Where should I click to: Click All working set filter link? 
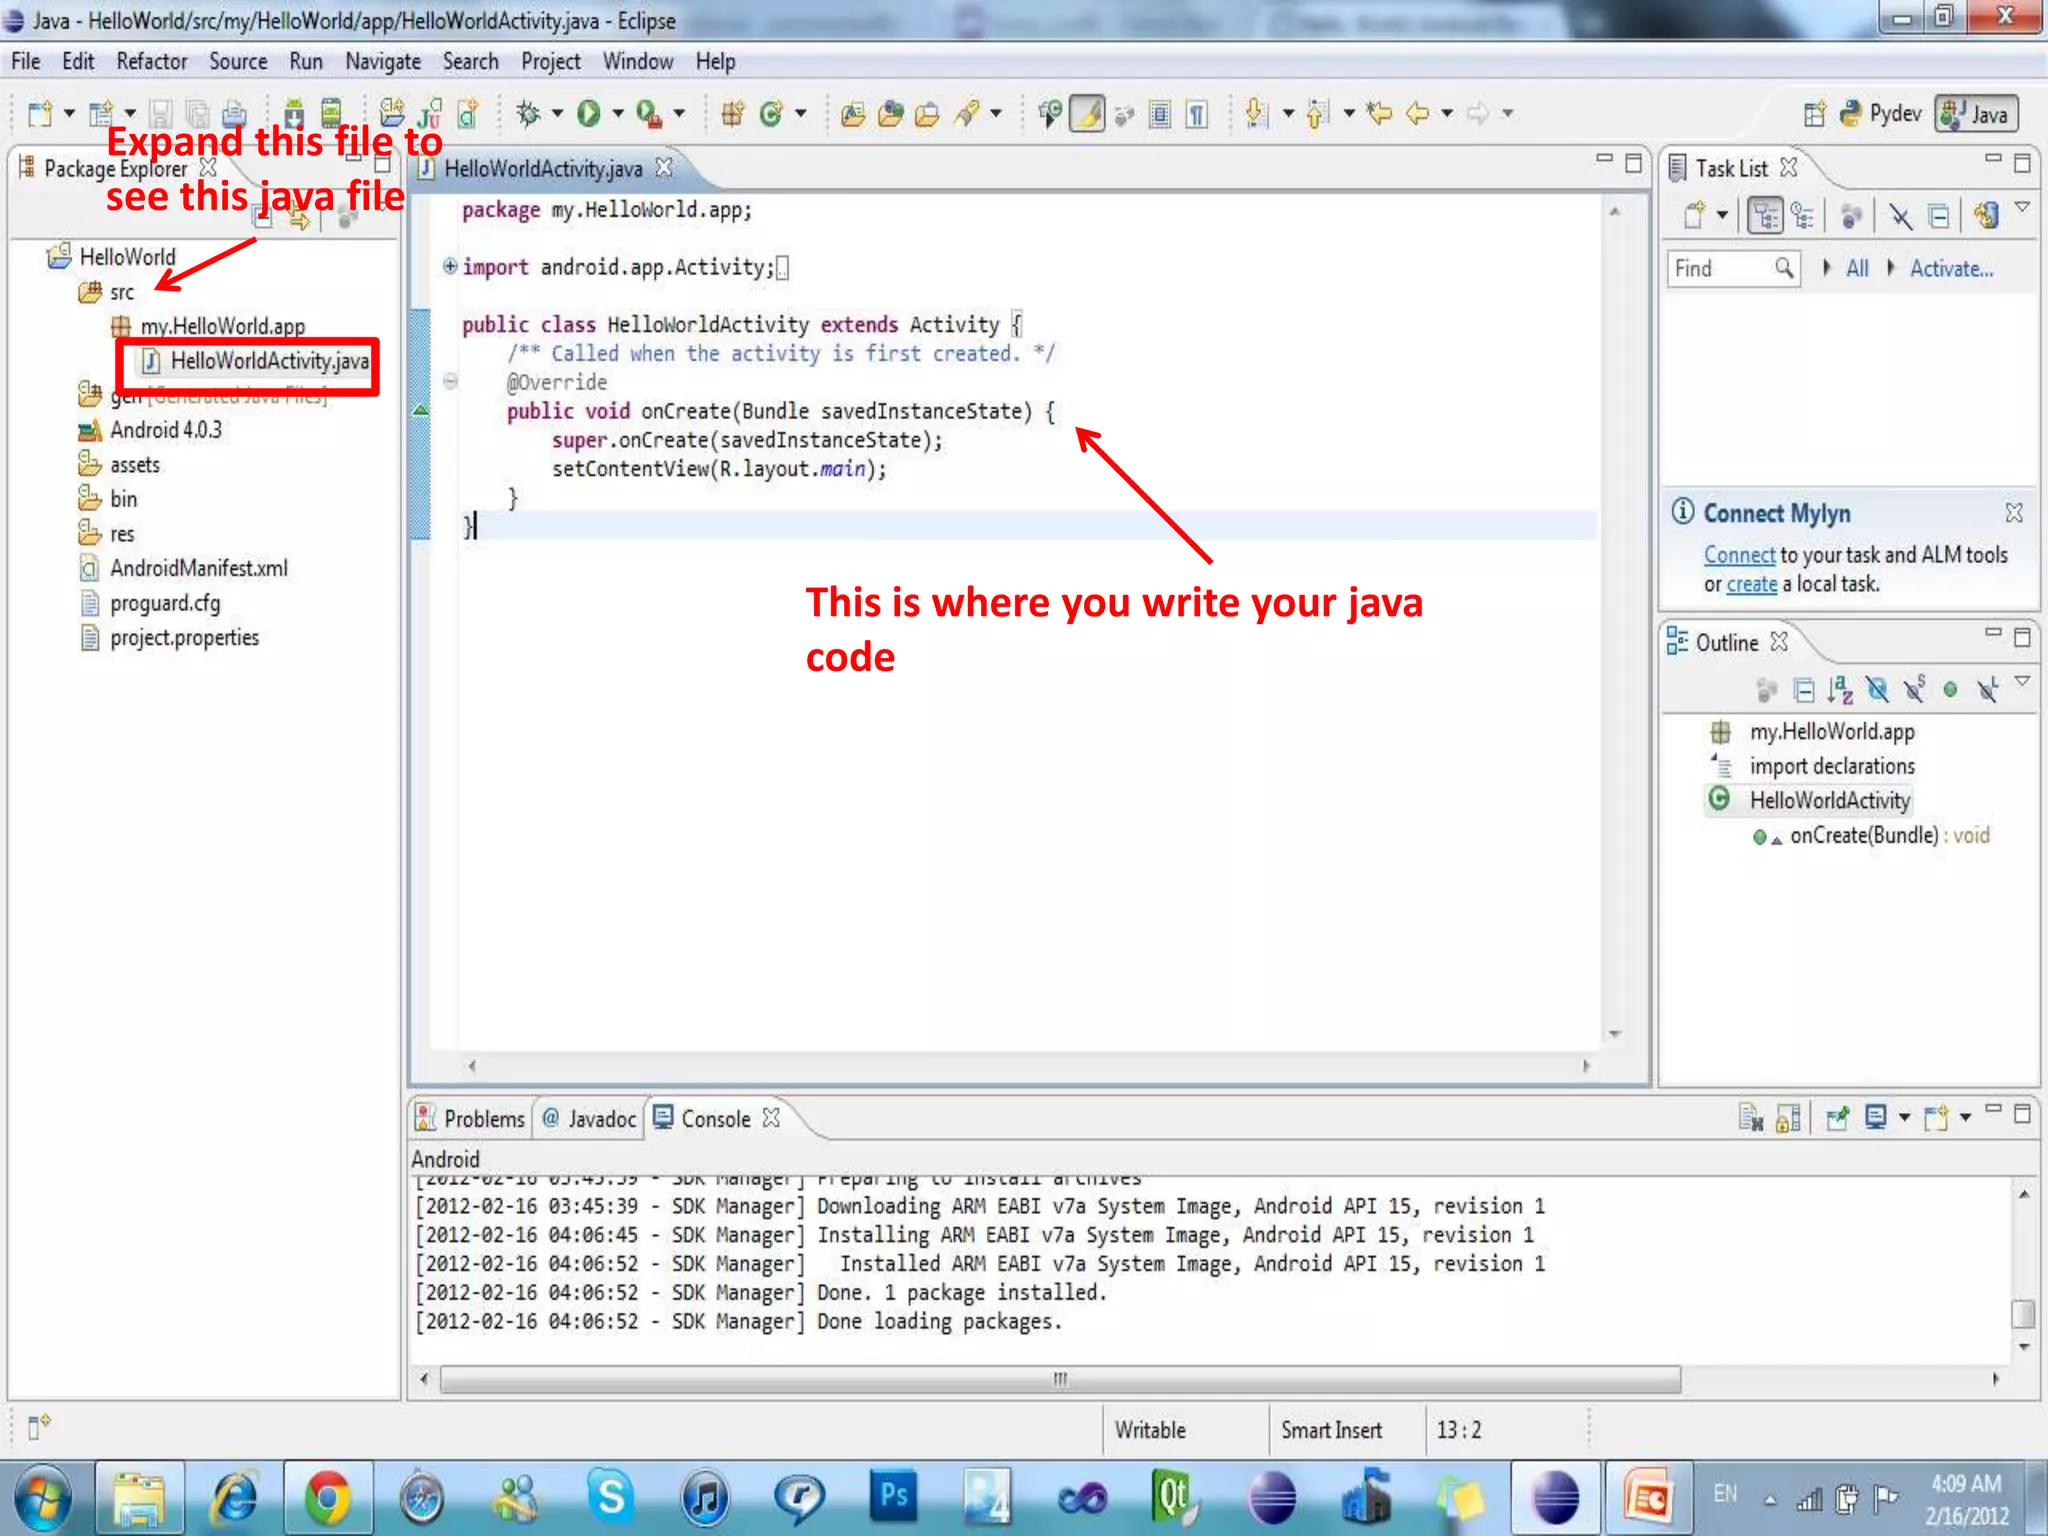coord(1857,268)
